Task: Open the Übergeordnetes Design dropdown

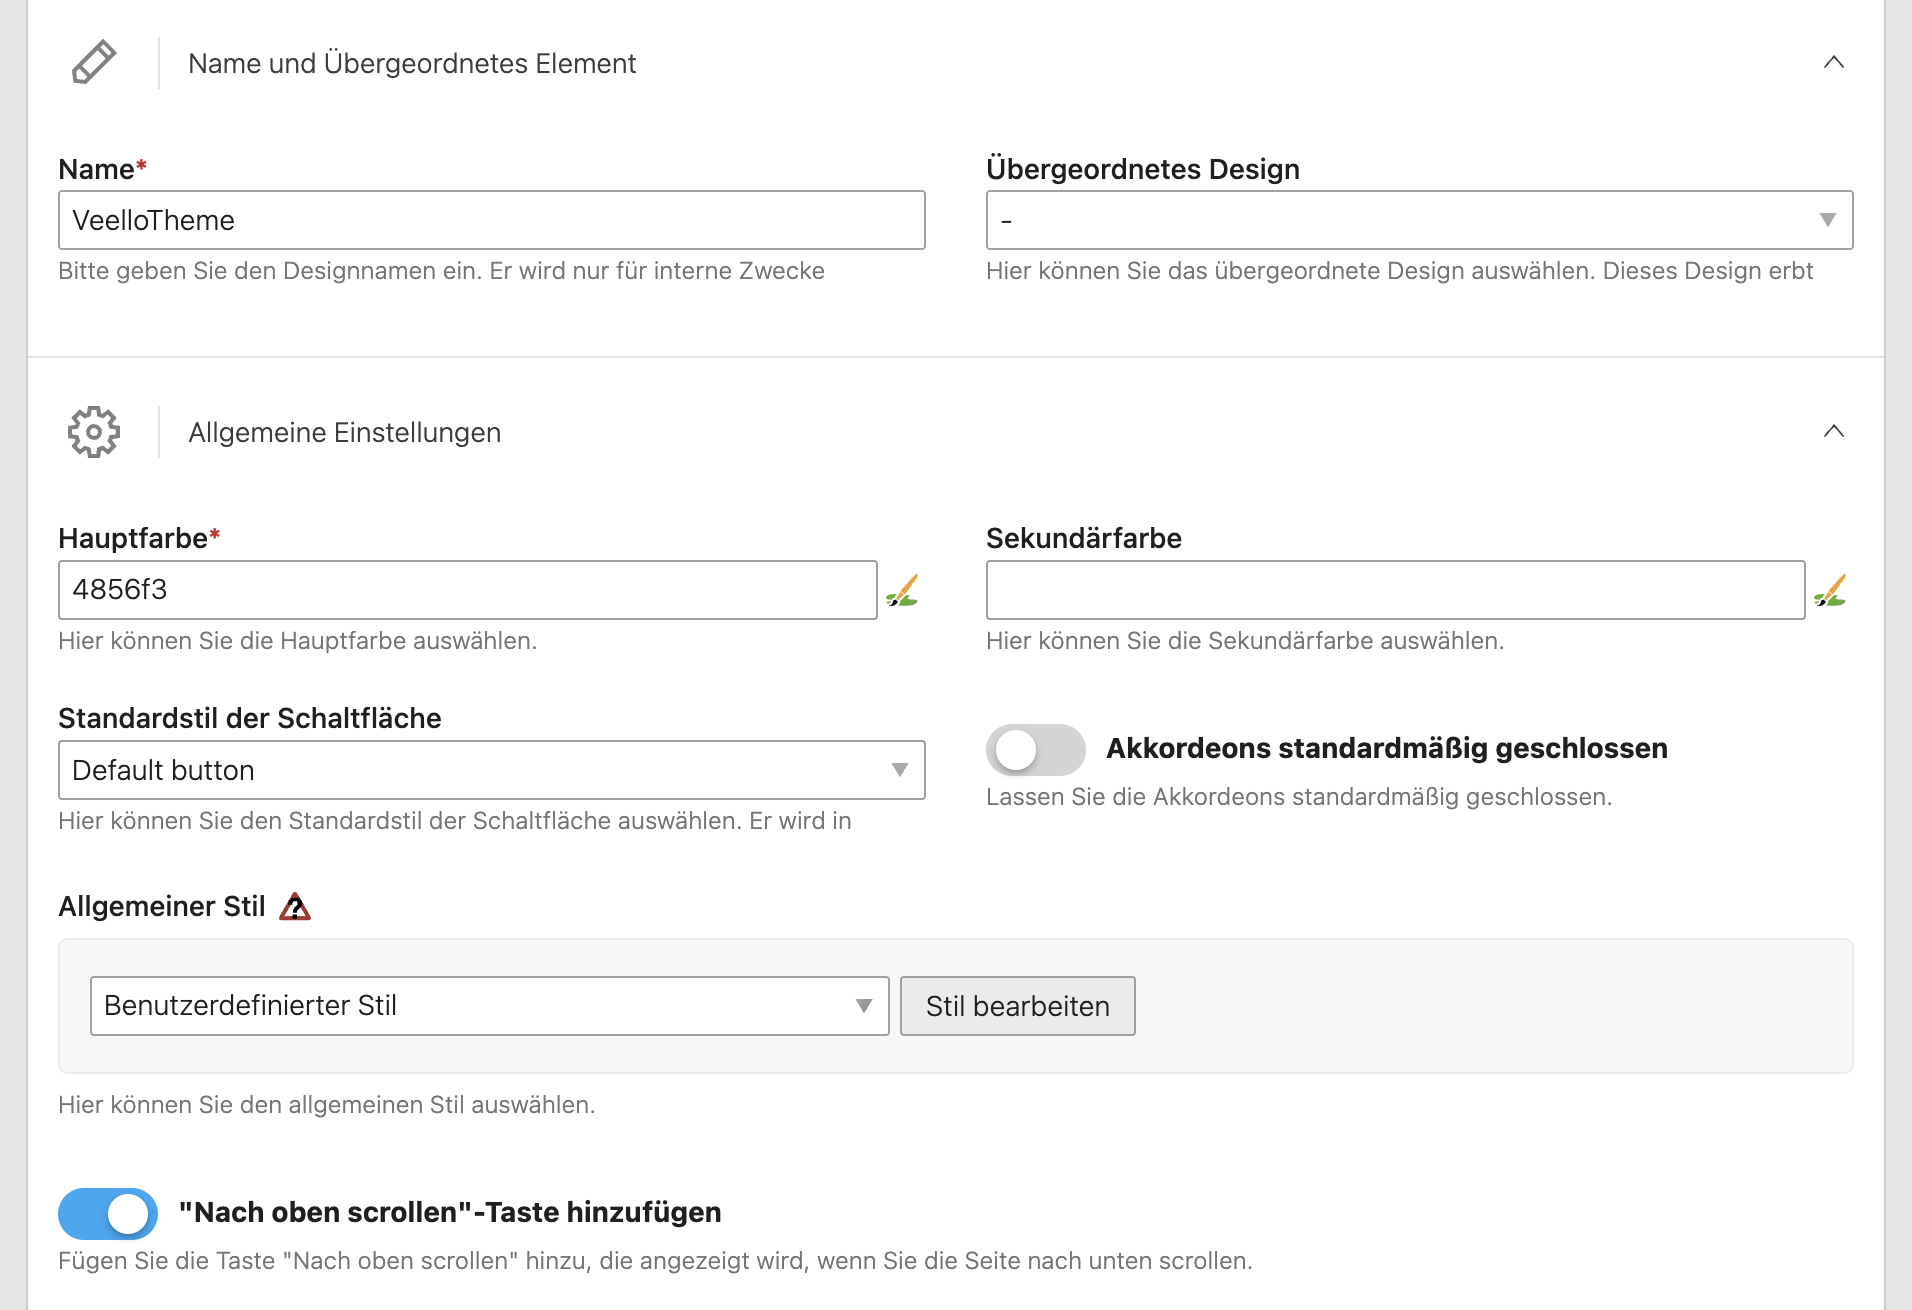Action: tap(1418, 220)
